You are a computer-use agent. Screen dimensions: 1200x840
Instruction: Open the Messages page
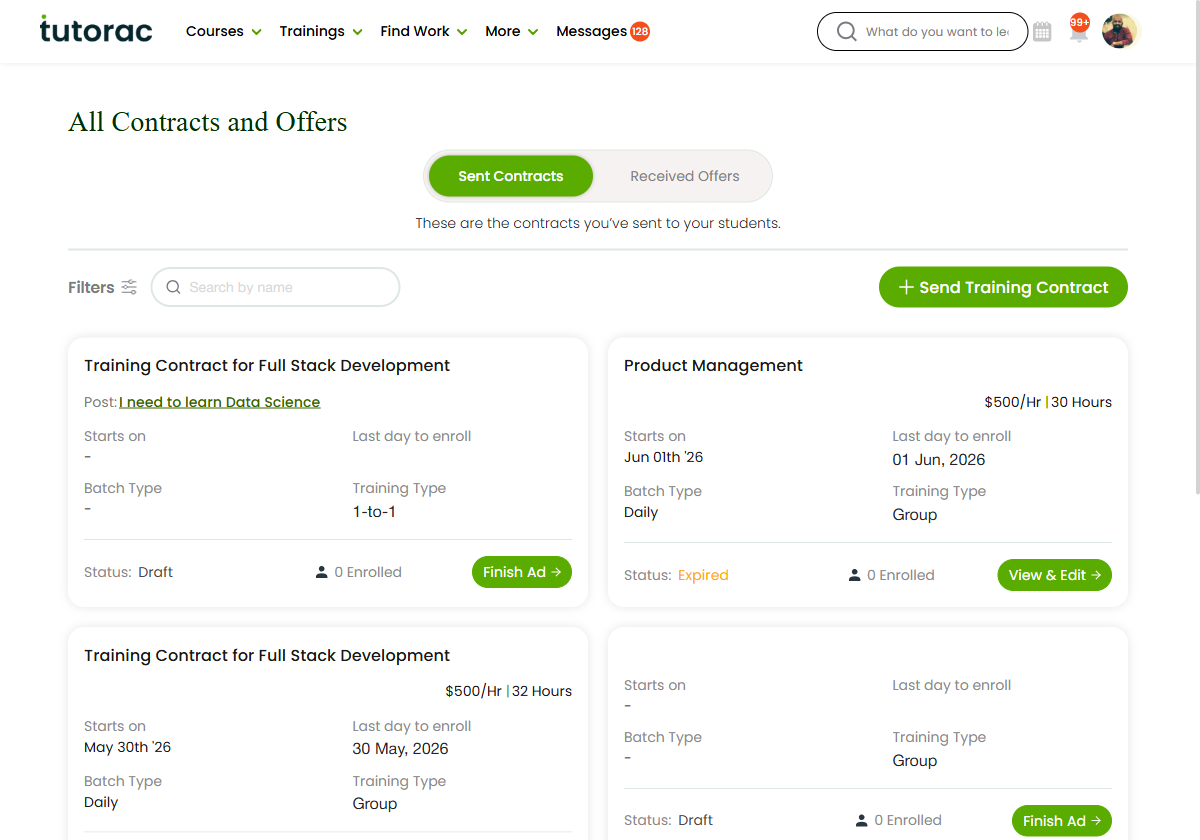(591, 31)
